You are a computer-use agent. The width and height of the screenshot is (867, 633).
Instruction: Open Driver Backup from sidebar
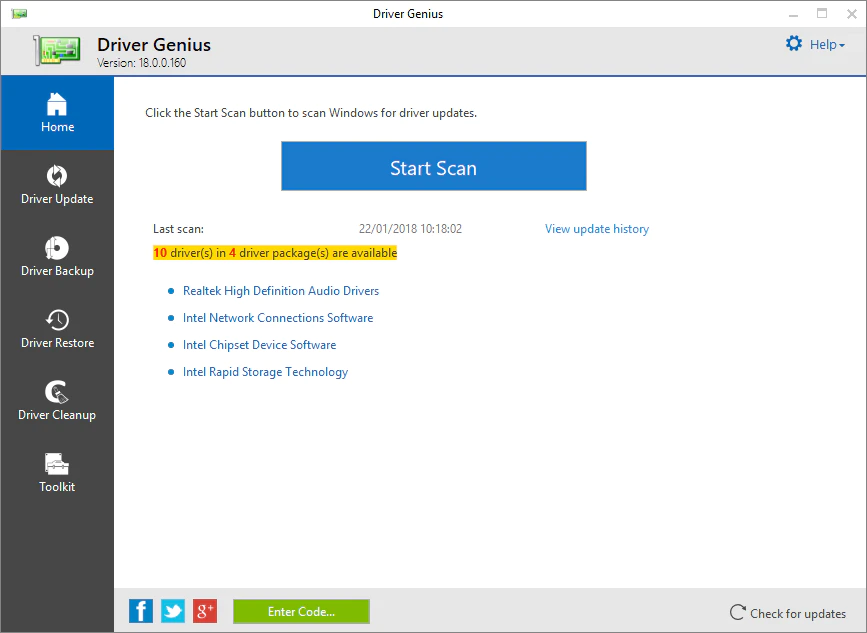(57, 257)
